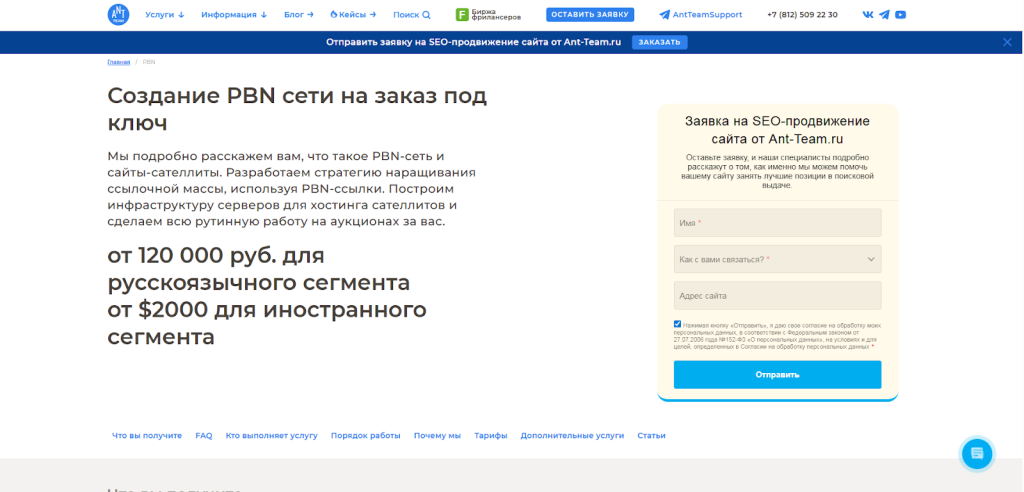This screenshot has height=492, width=1024.
Task: Submit the form with Отправить
Action: (777, 375)
